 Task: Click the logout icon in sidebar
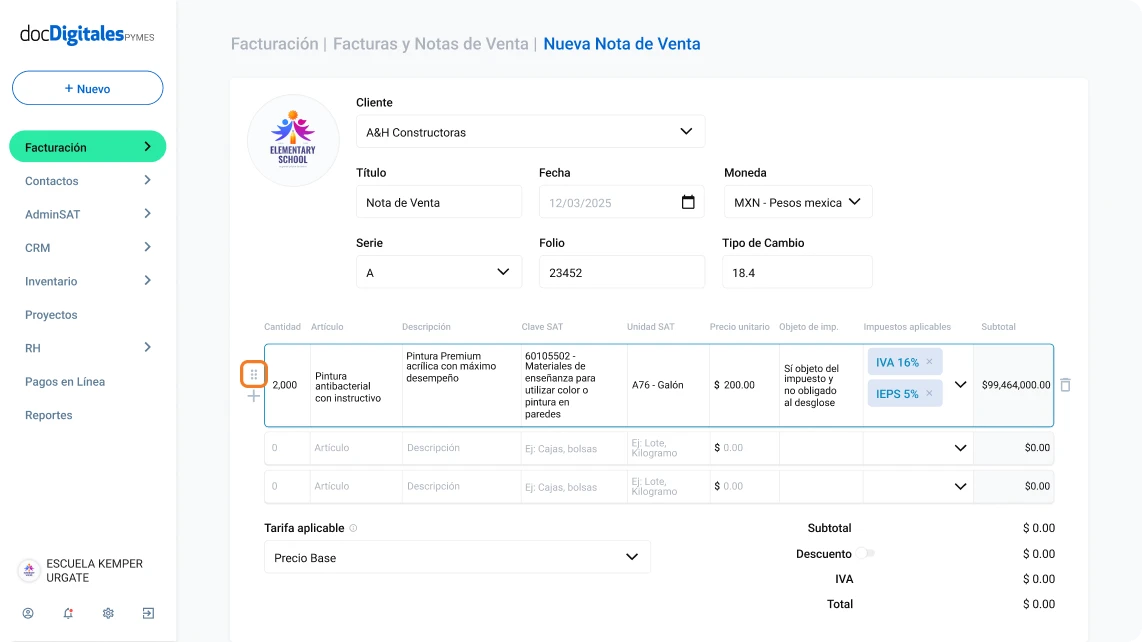[148, 613]
